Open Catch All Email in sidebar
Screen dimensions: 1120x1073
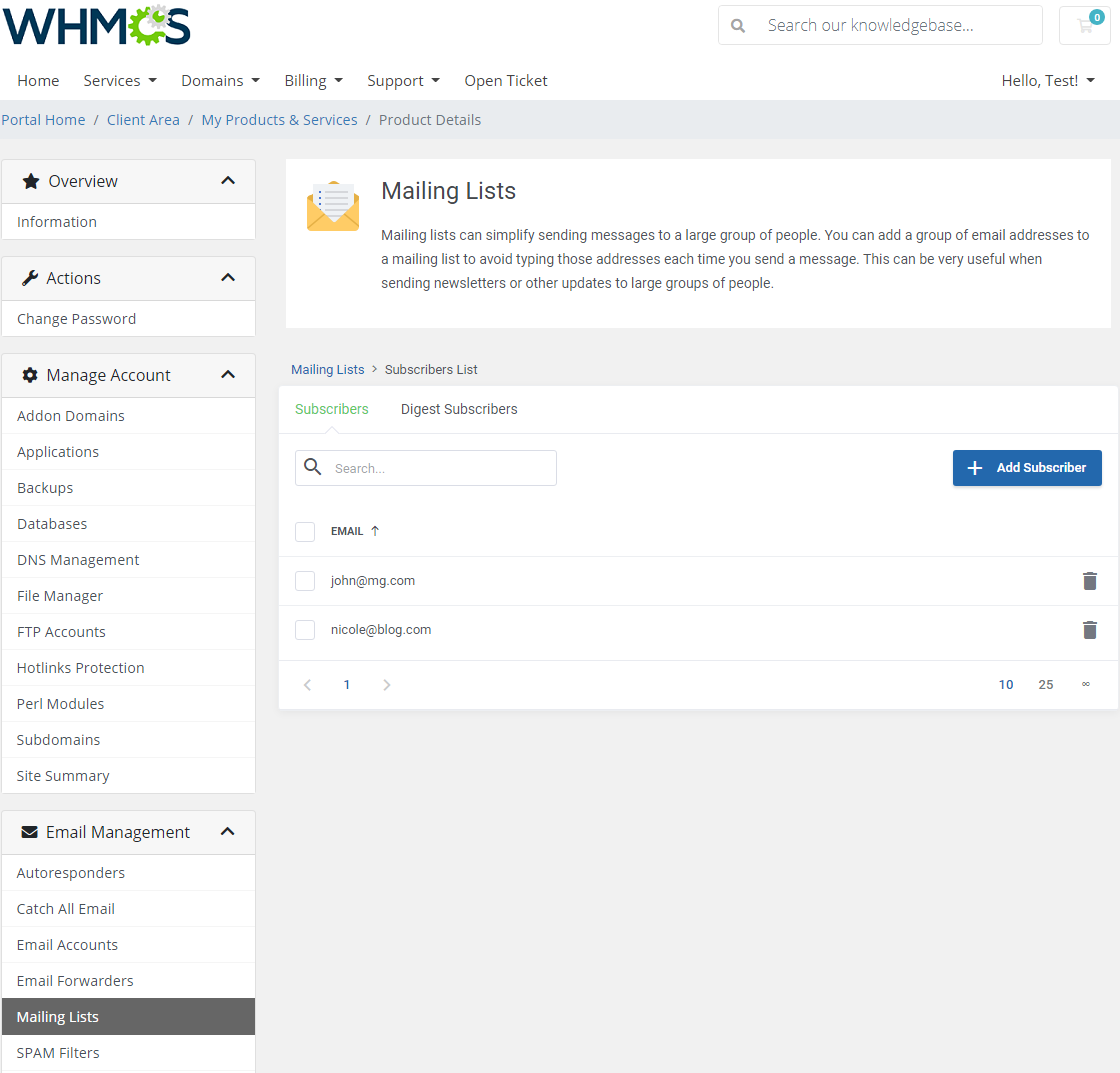pyautogui.click(x=129, y=909)
